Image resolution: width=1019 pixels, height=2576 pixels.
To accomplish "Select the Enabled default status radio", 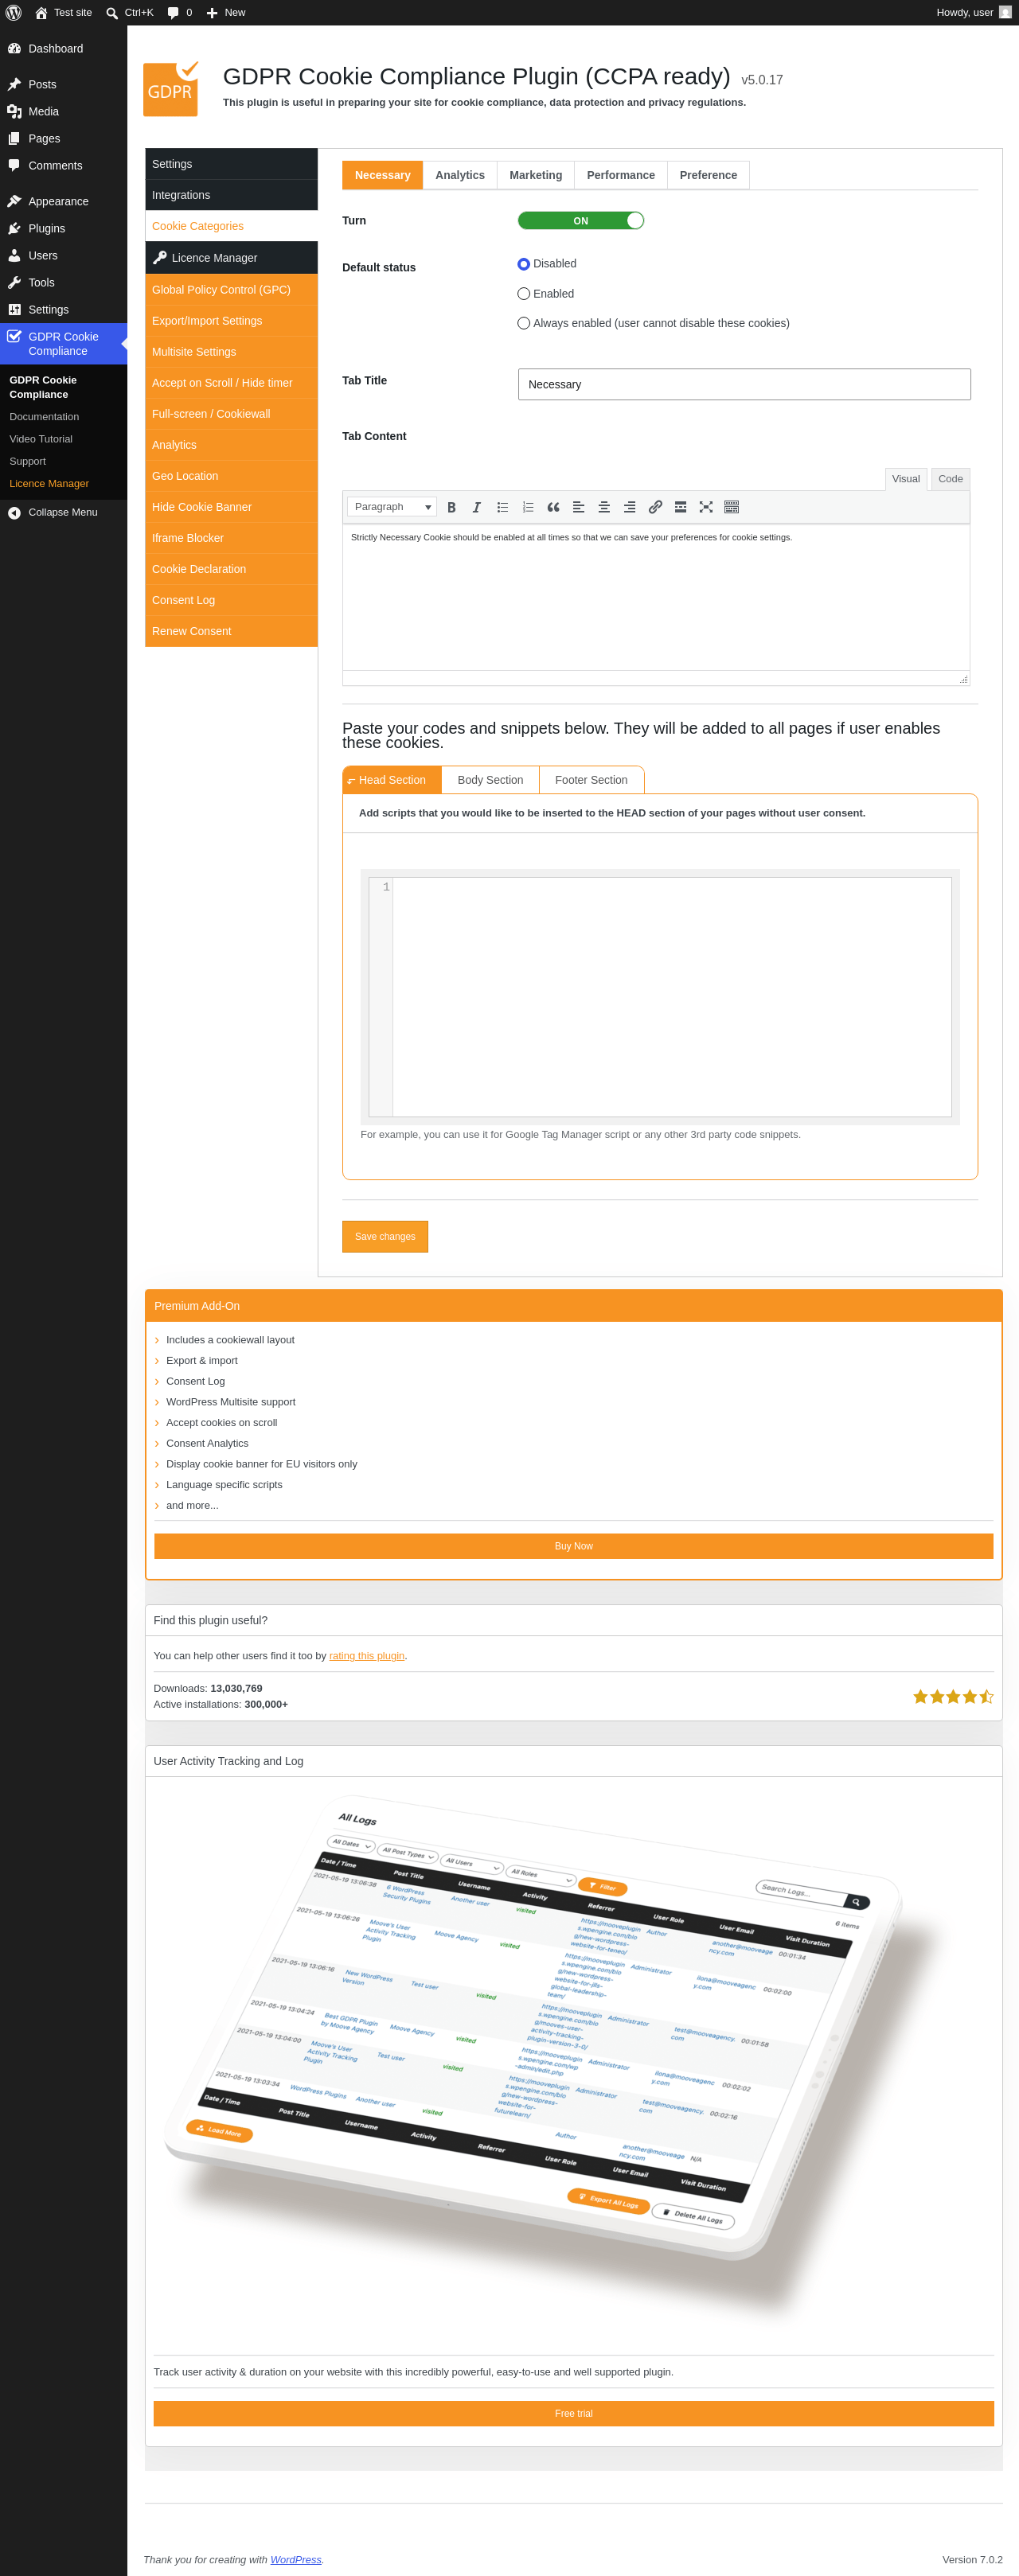I will 524,294.
